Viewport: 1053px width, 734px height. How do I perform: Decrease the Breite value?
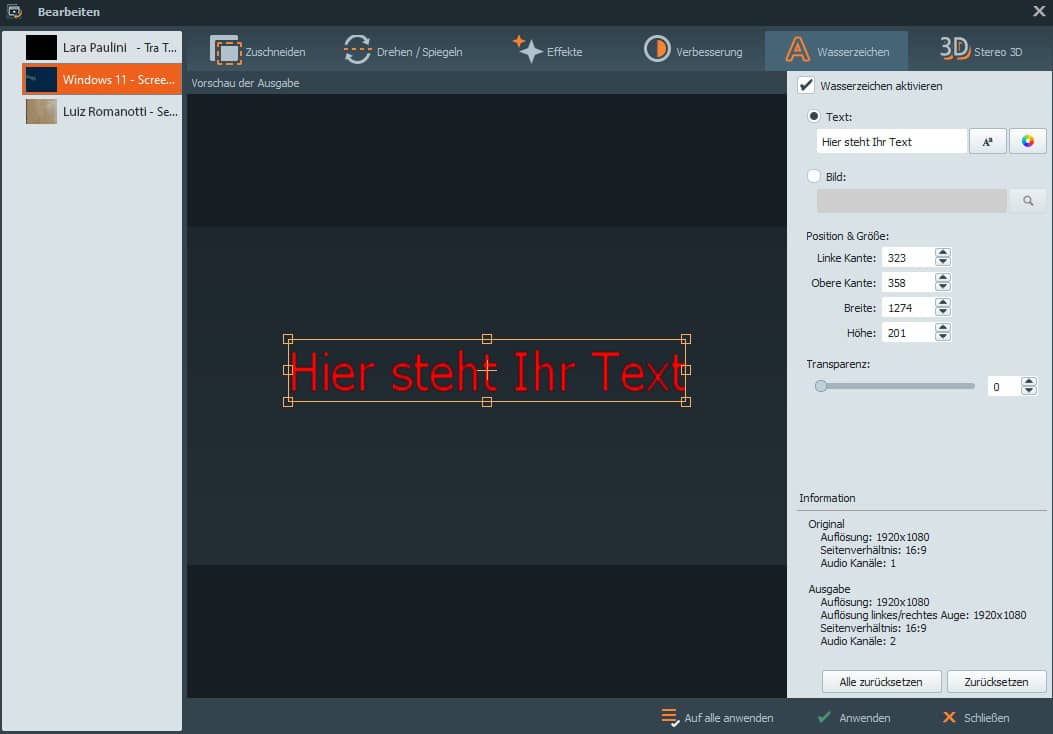point(943,312)
